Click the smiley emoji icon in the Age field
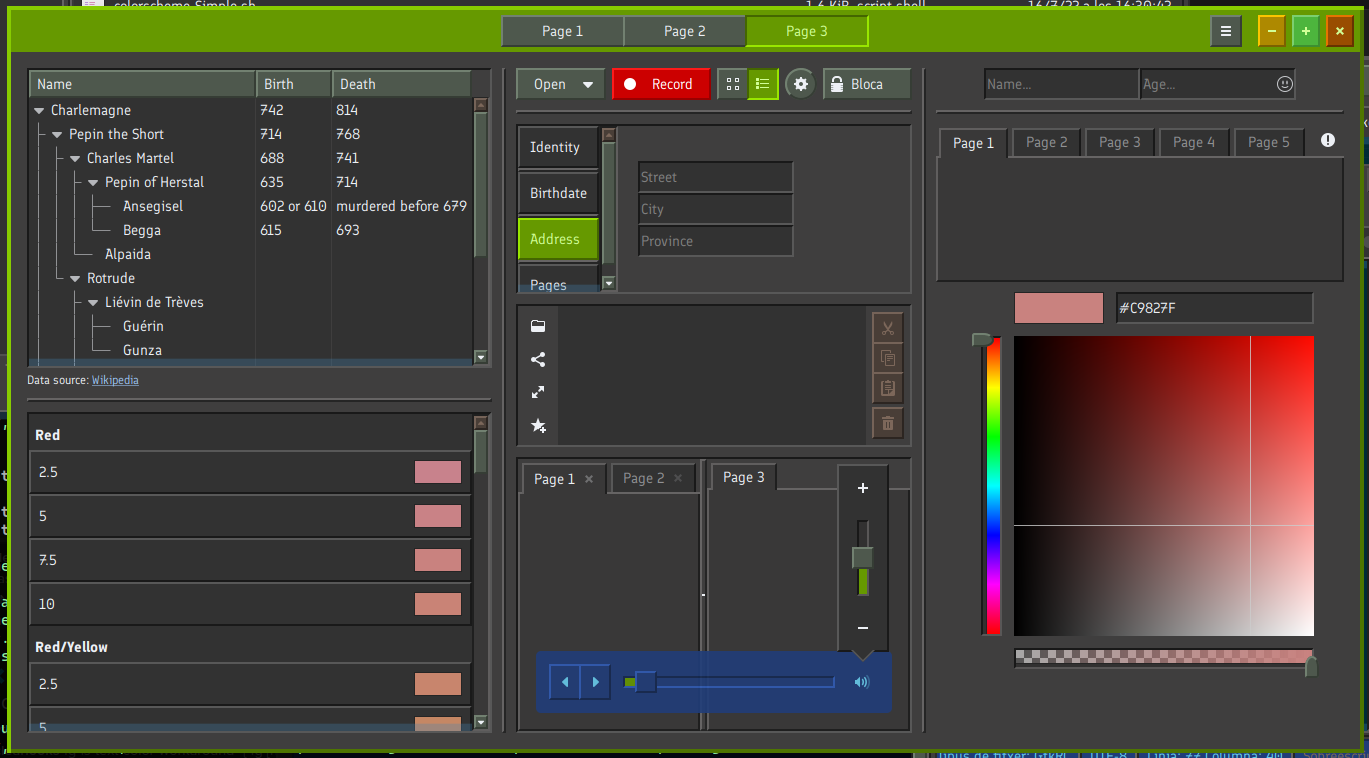This screenshot has height=758, width=1369. click(1284, 85)
